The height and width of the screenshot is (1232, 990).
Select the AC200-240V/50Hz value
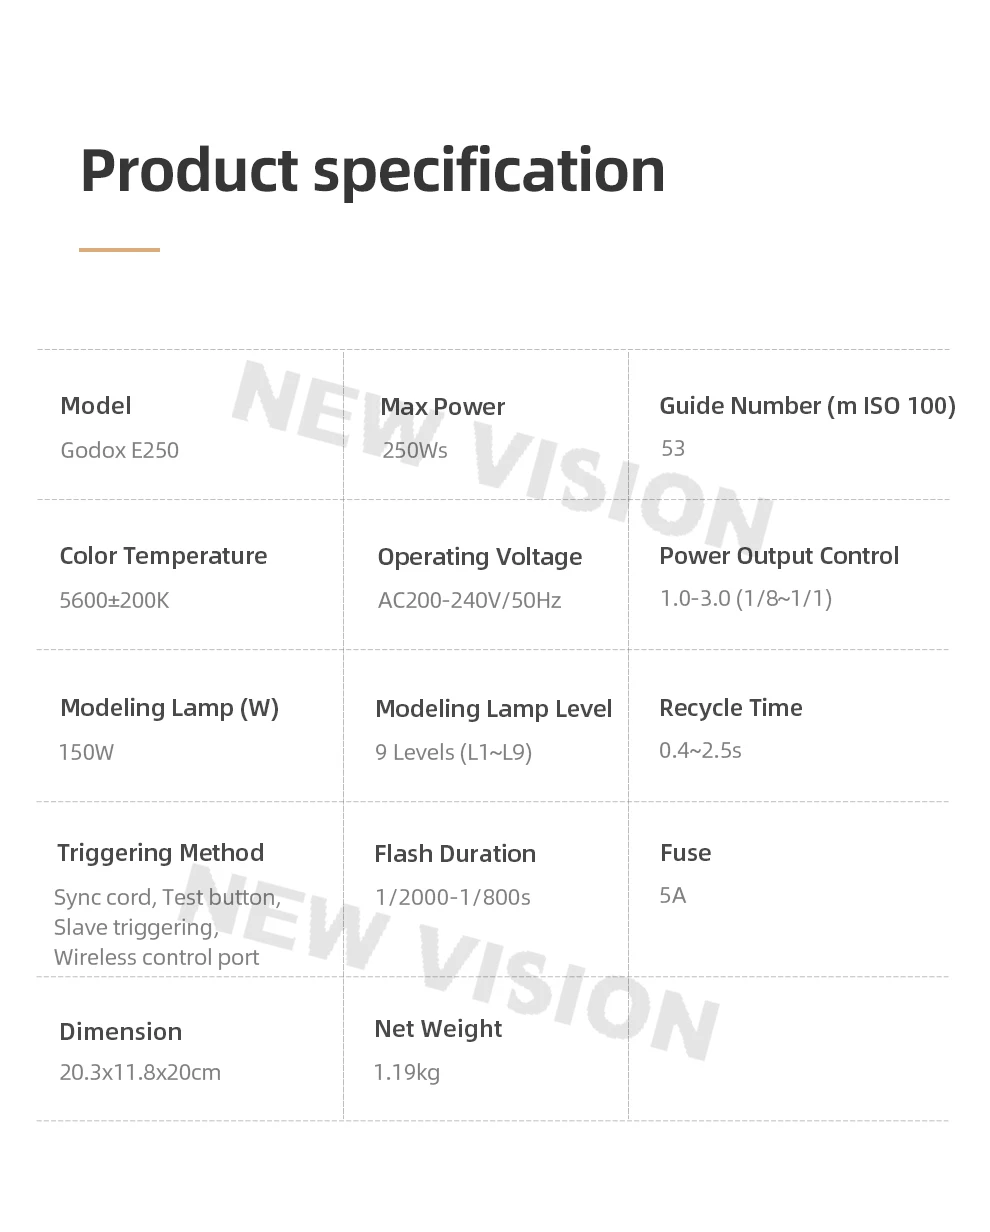click(469, 601)
